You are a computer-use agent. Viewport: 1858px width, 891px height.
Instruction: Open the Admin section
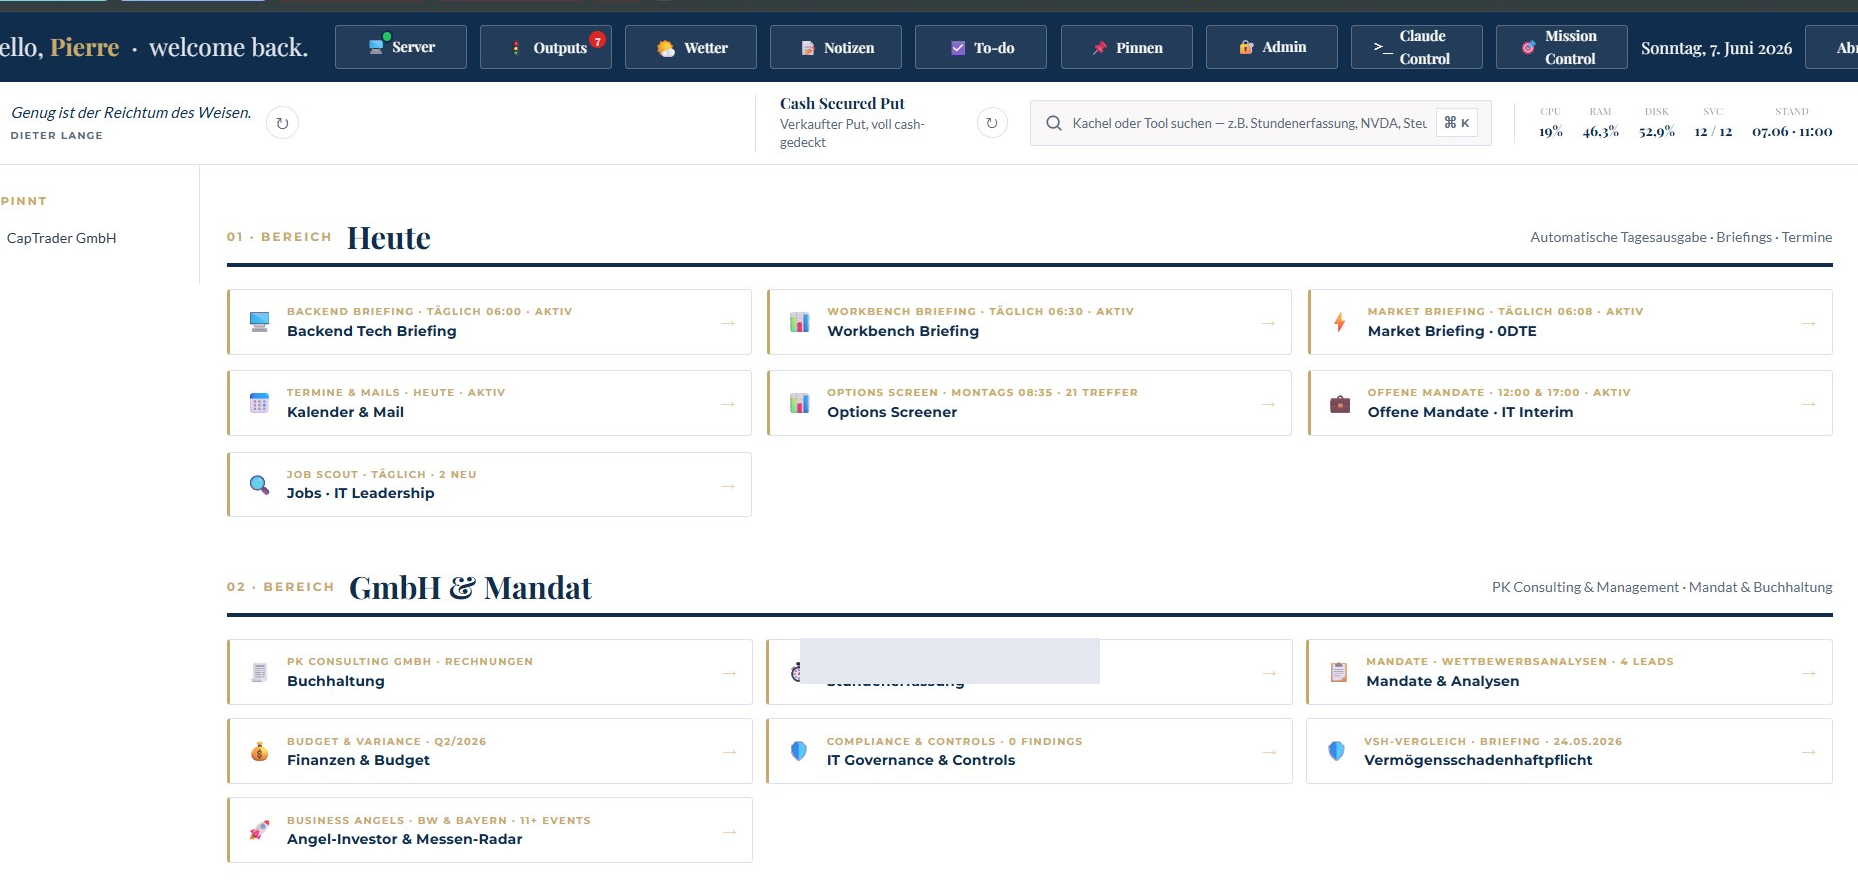tap(1272, 47)
